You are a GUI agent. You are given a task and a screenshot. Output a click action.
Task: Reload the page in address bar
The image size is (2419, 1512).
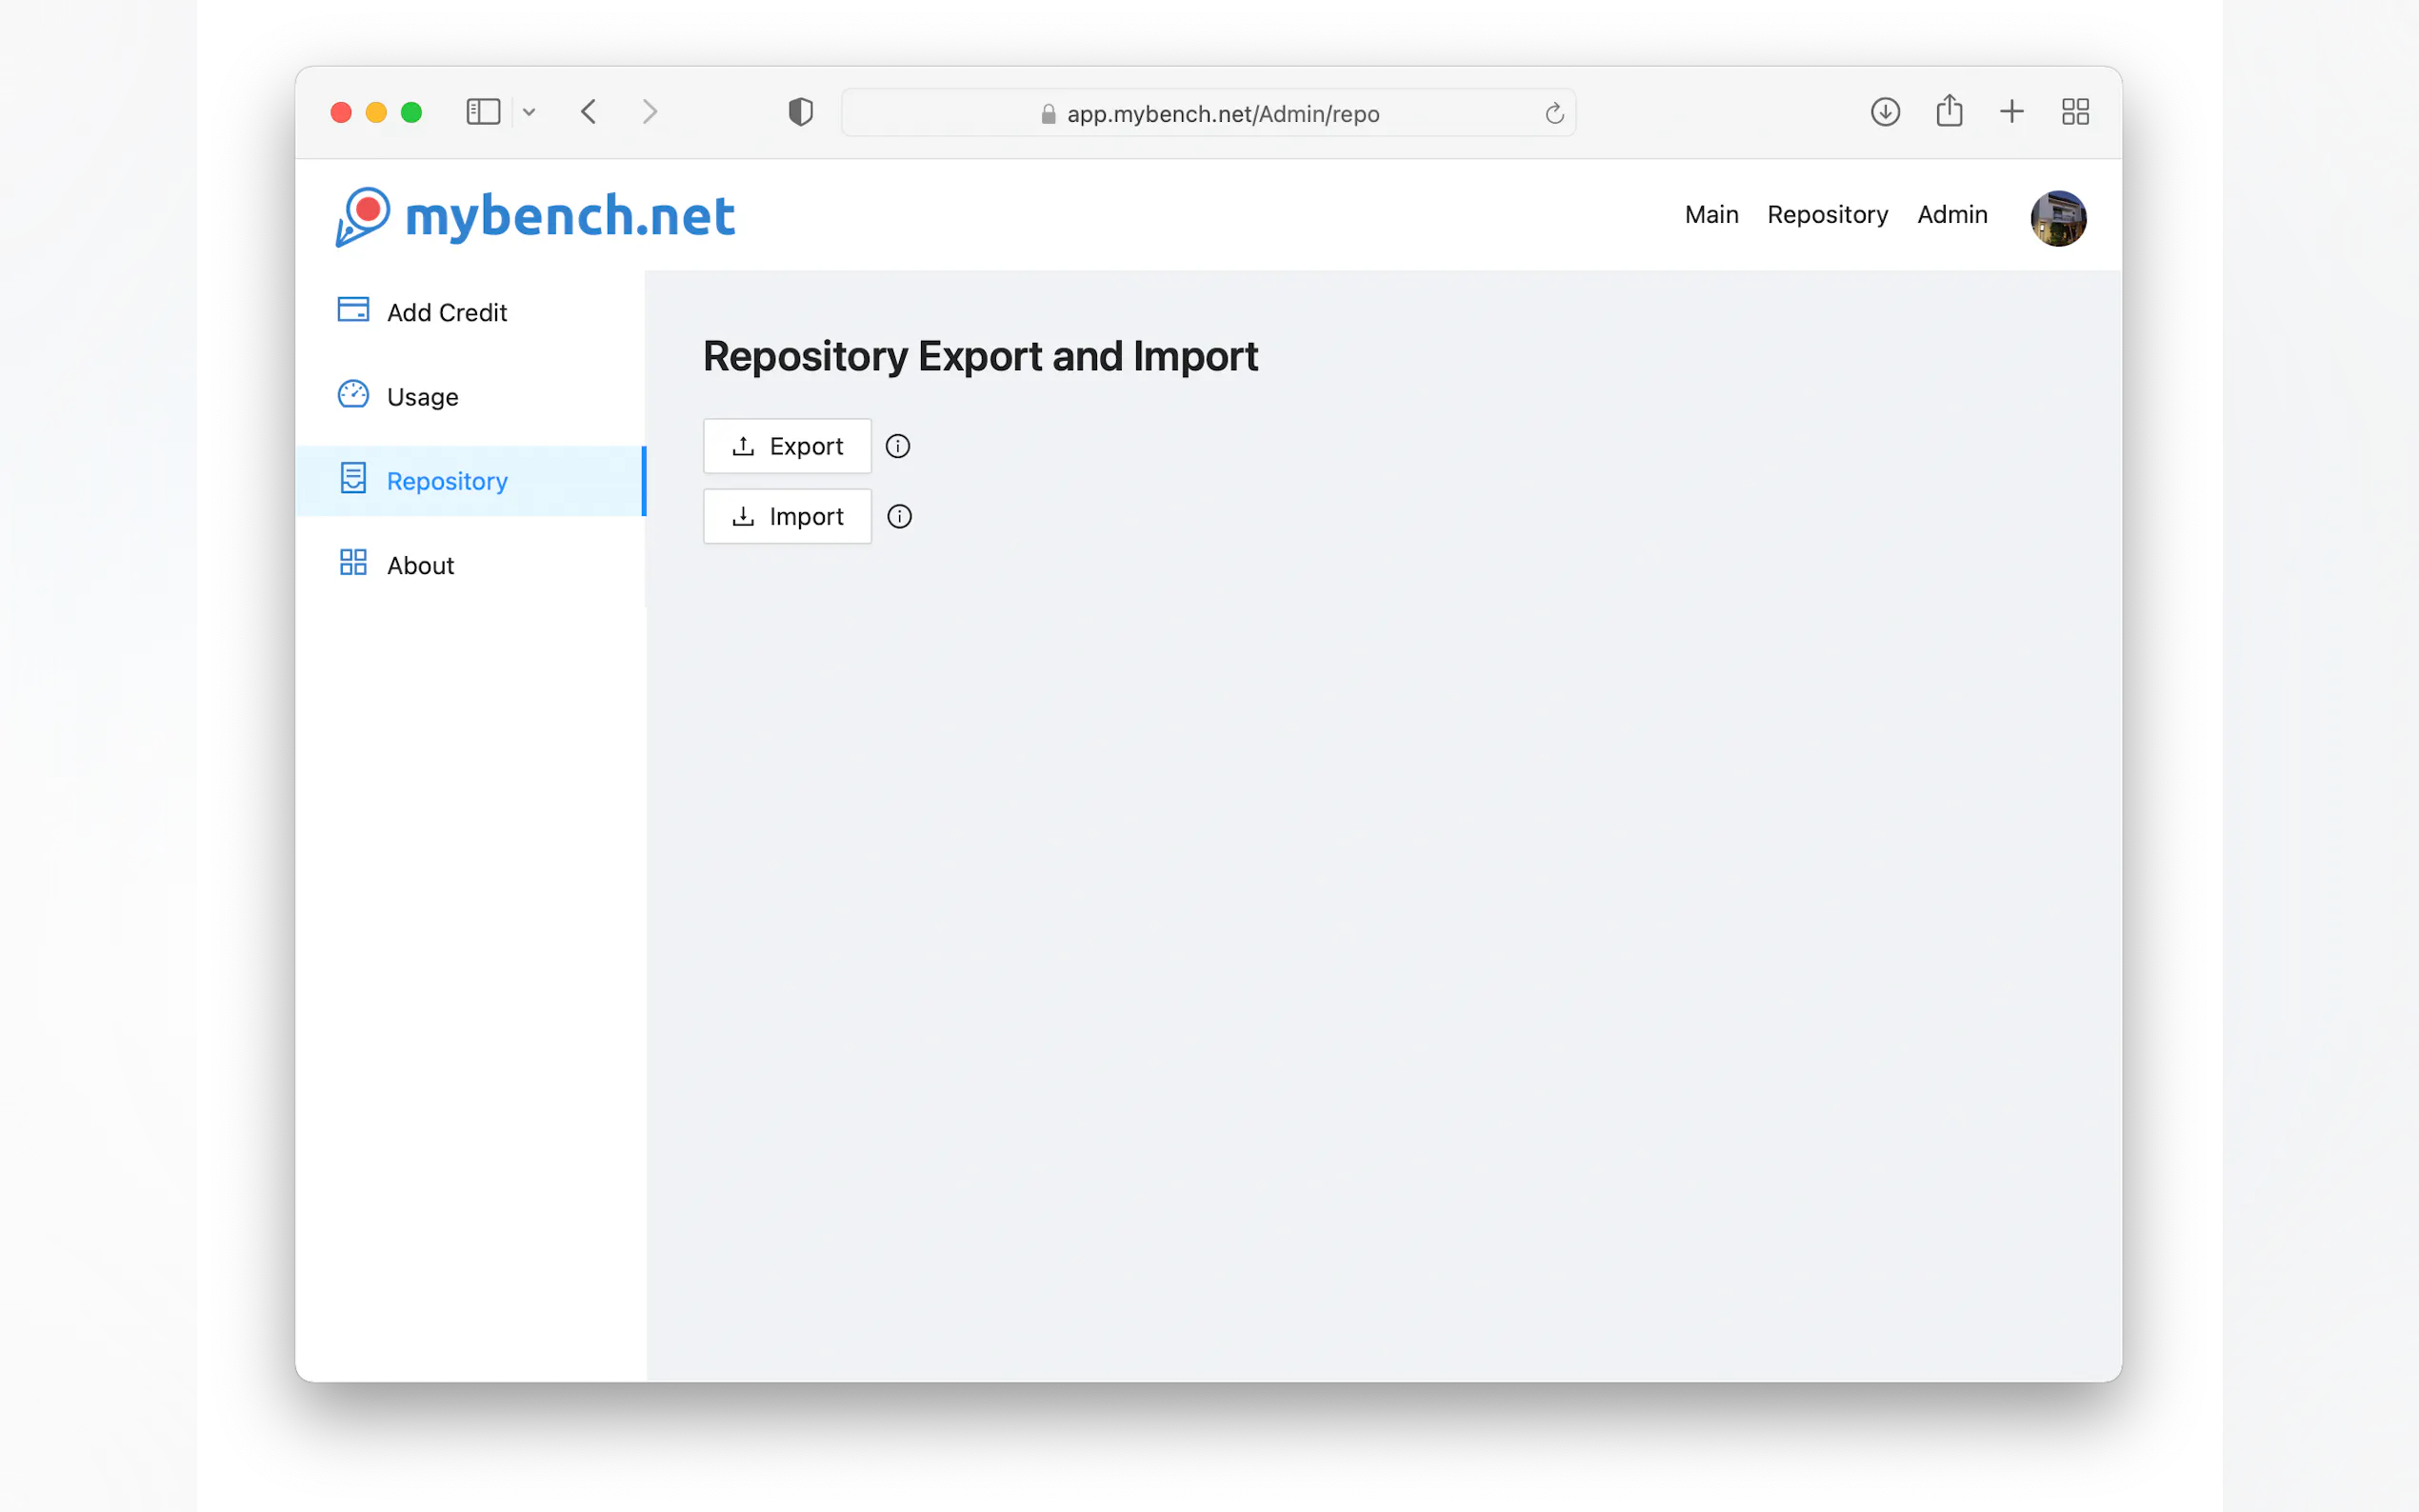pos(1553,114)
